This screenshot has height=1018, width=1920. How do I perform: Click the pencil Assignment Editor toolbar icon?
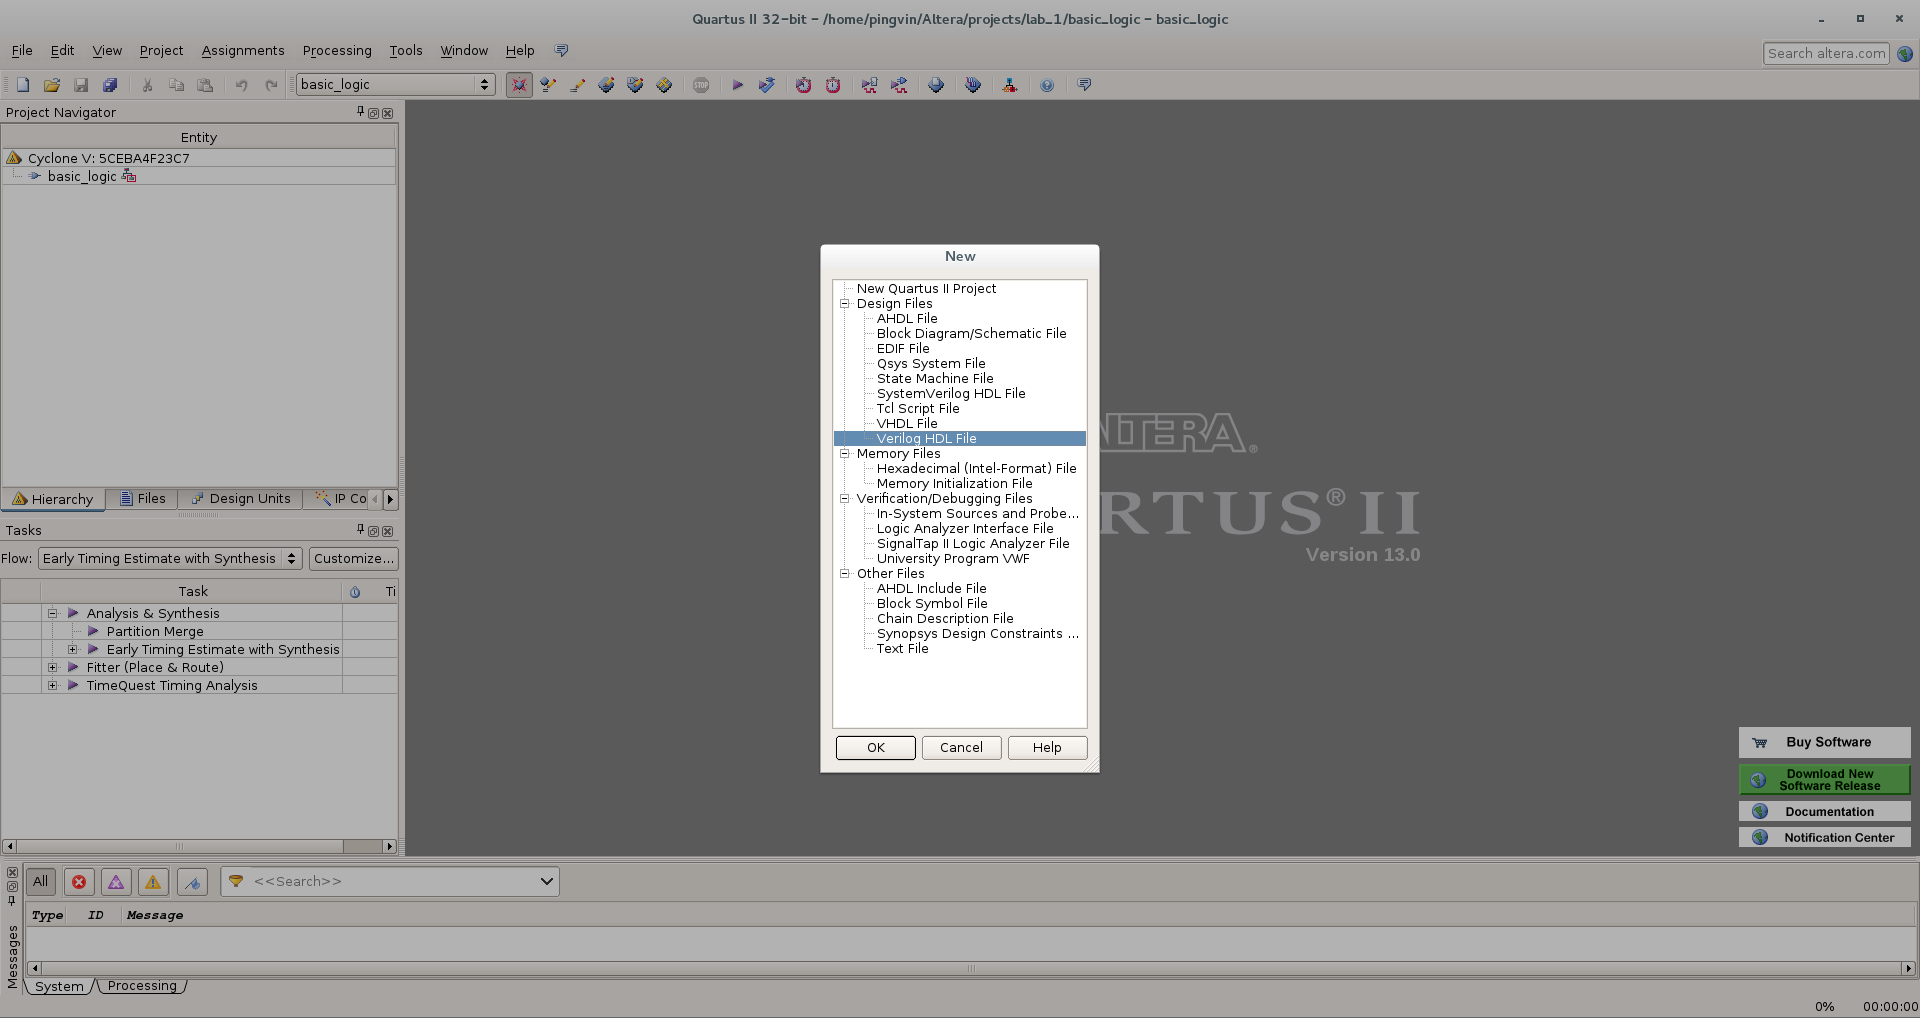point(577,85)
